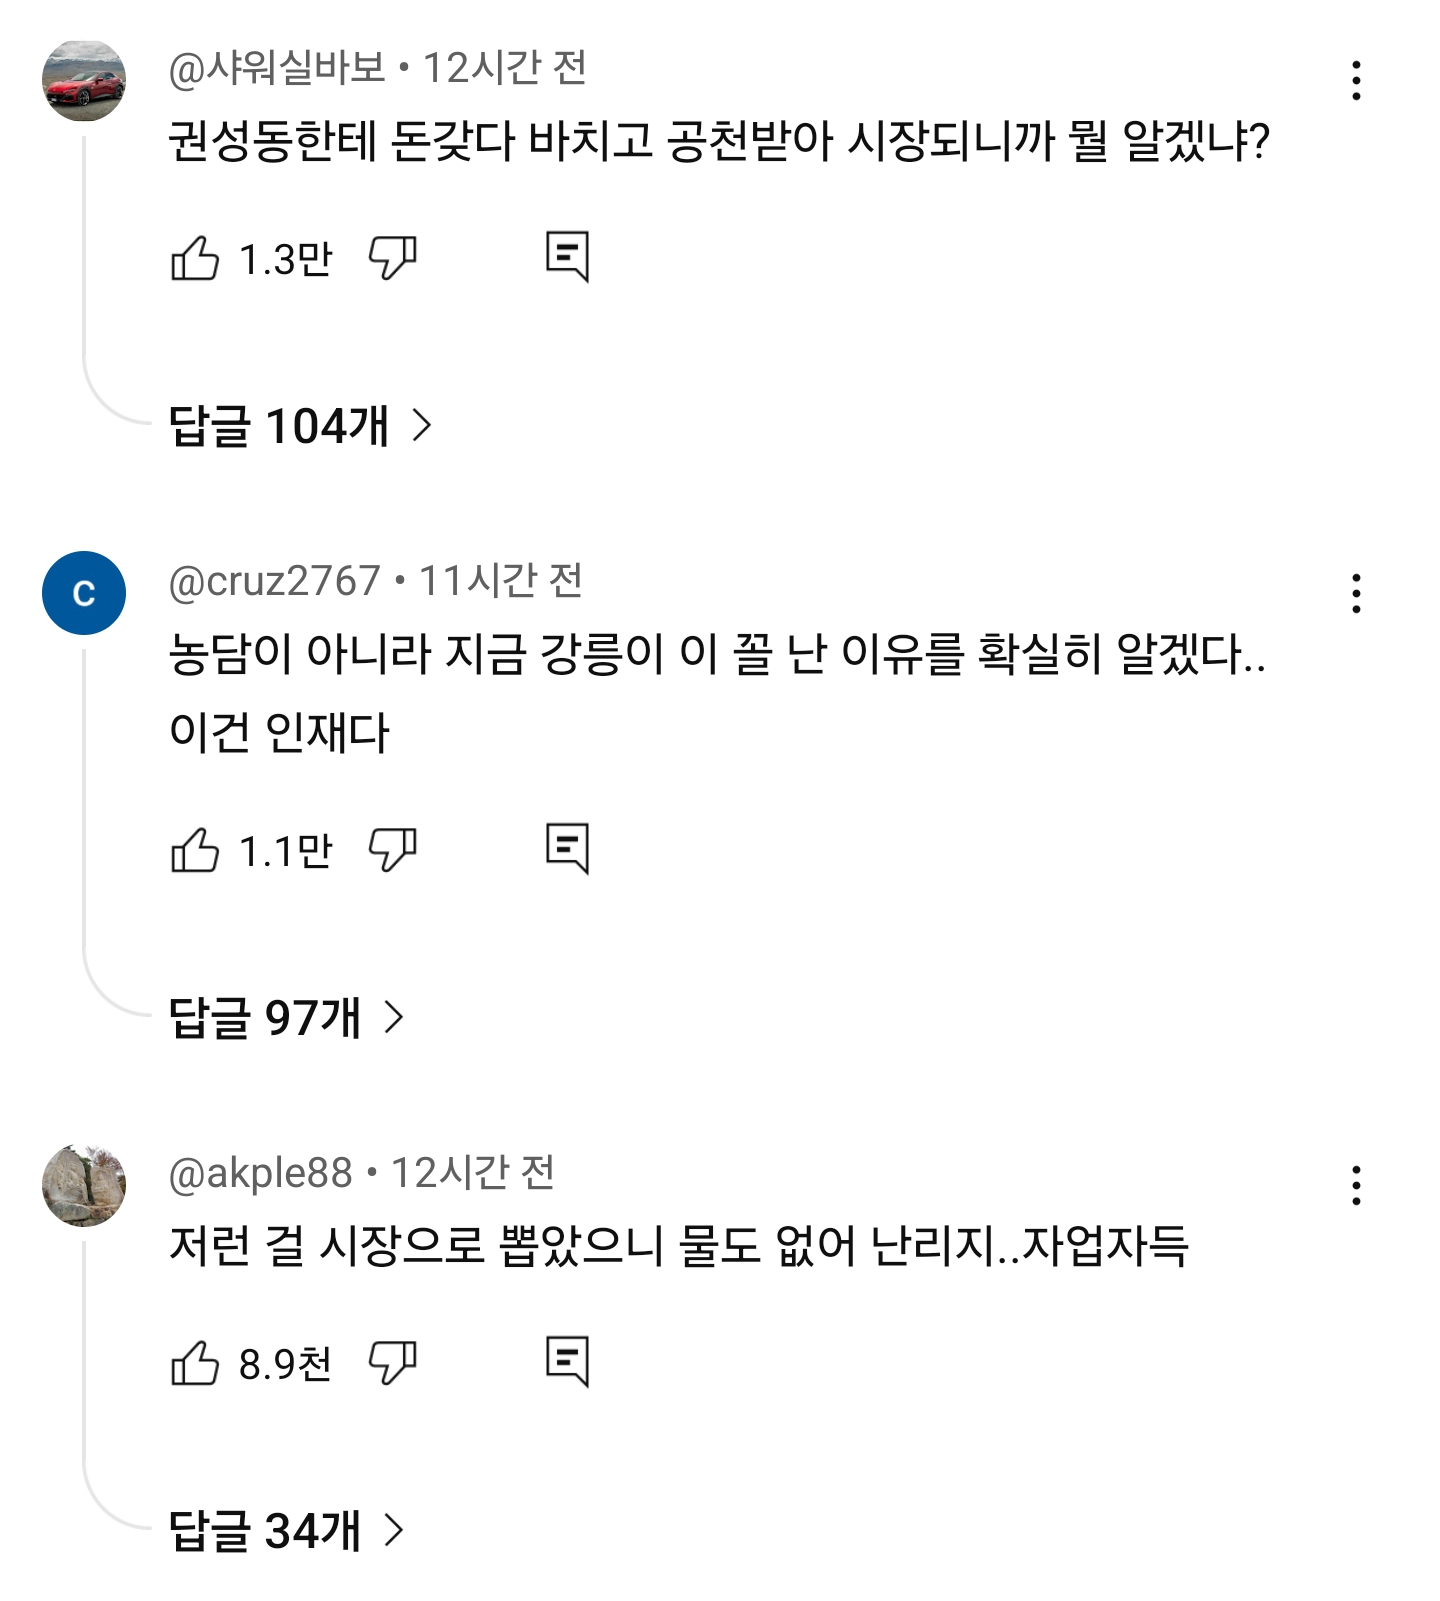This screenshot has width=1440, height=1601.
Task: Open more options for @샤워실바보's comment
Action: pos(1356,80)
